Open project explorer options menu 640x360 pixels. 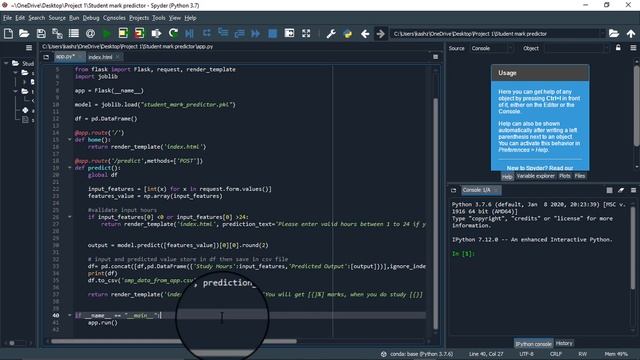click(29, 48)
